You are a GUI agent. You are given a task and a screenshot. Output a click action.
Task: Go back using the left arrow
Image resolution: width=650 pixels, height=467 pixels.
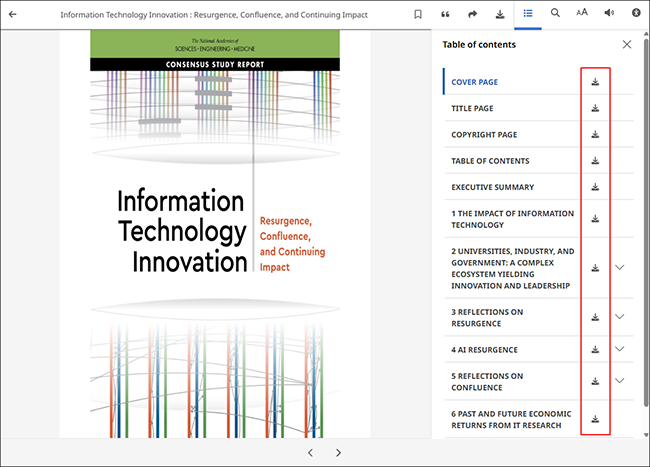(x=13, y=14)
